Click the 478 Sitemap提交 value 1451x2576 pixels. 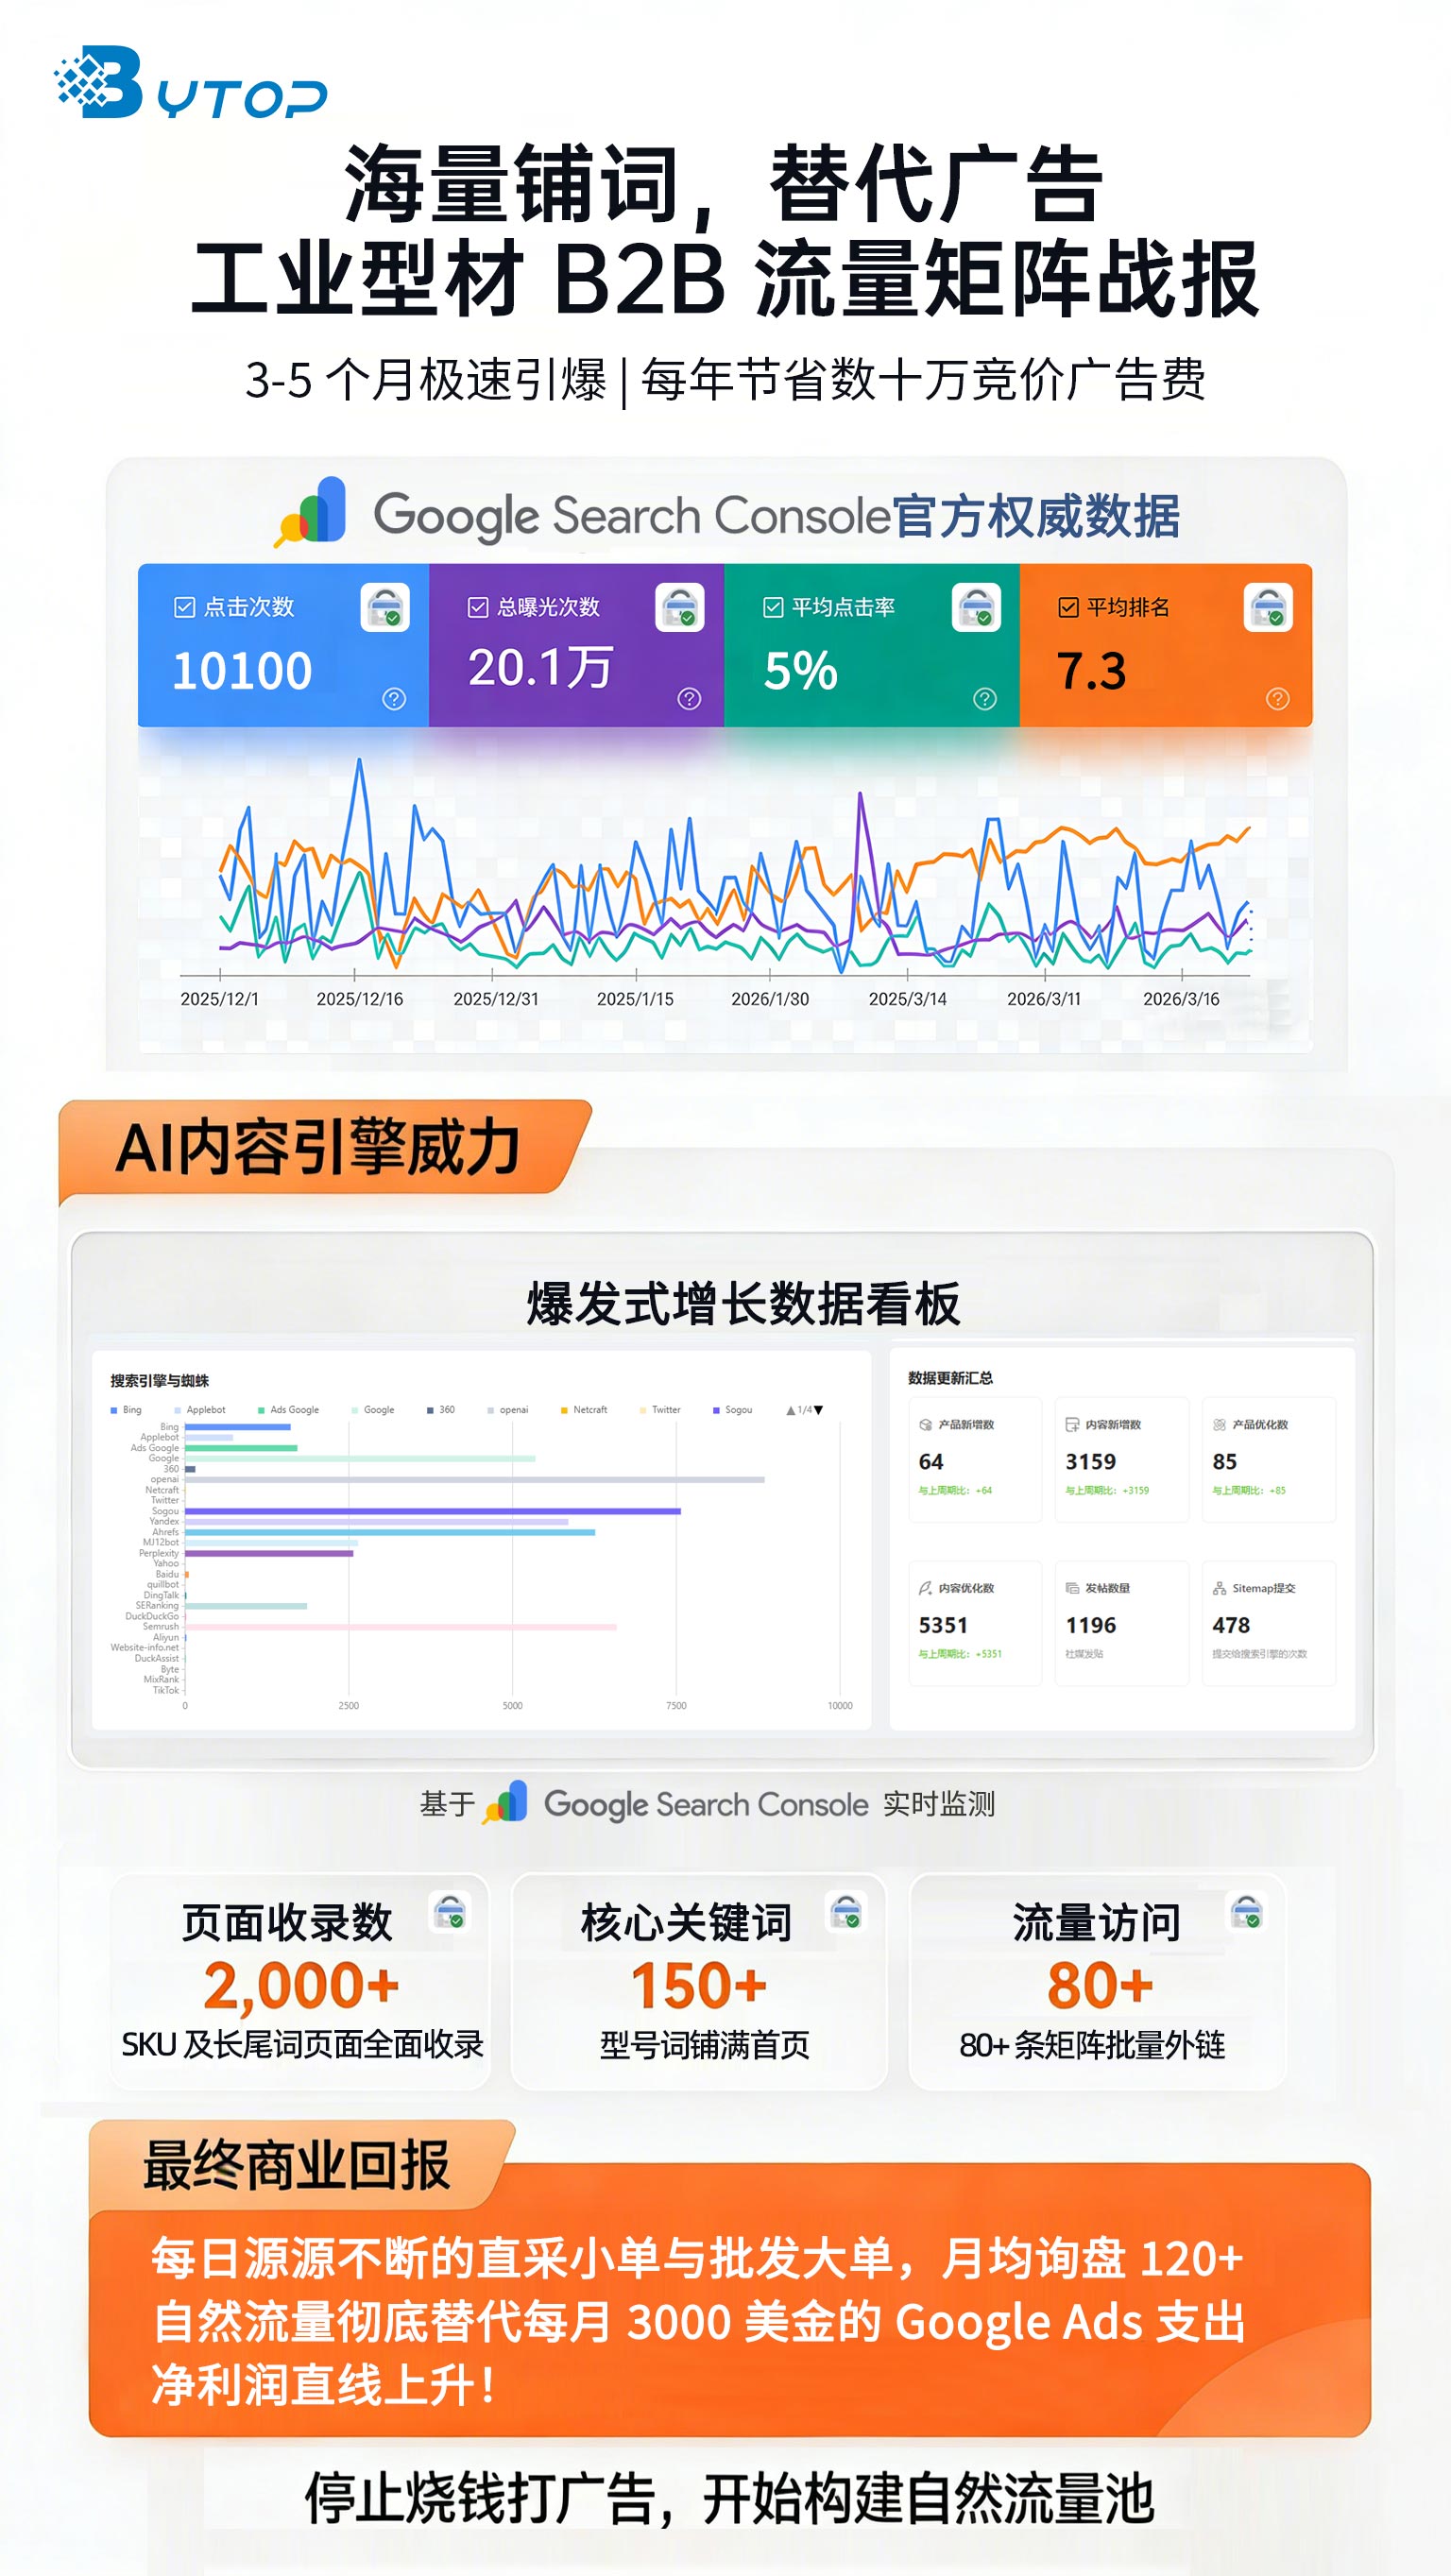(x=1231, y=1626)
